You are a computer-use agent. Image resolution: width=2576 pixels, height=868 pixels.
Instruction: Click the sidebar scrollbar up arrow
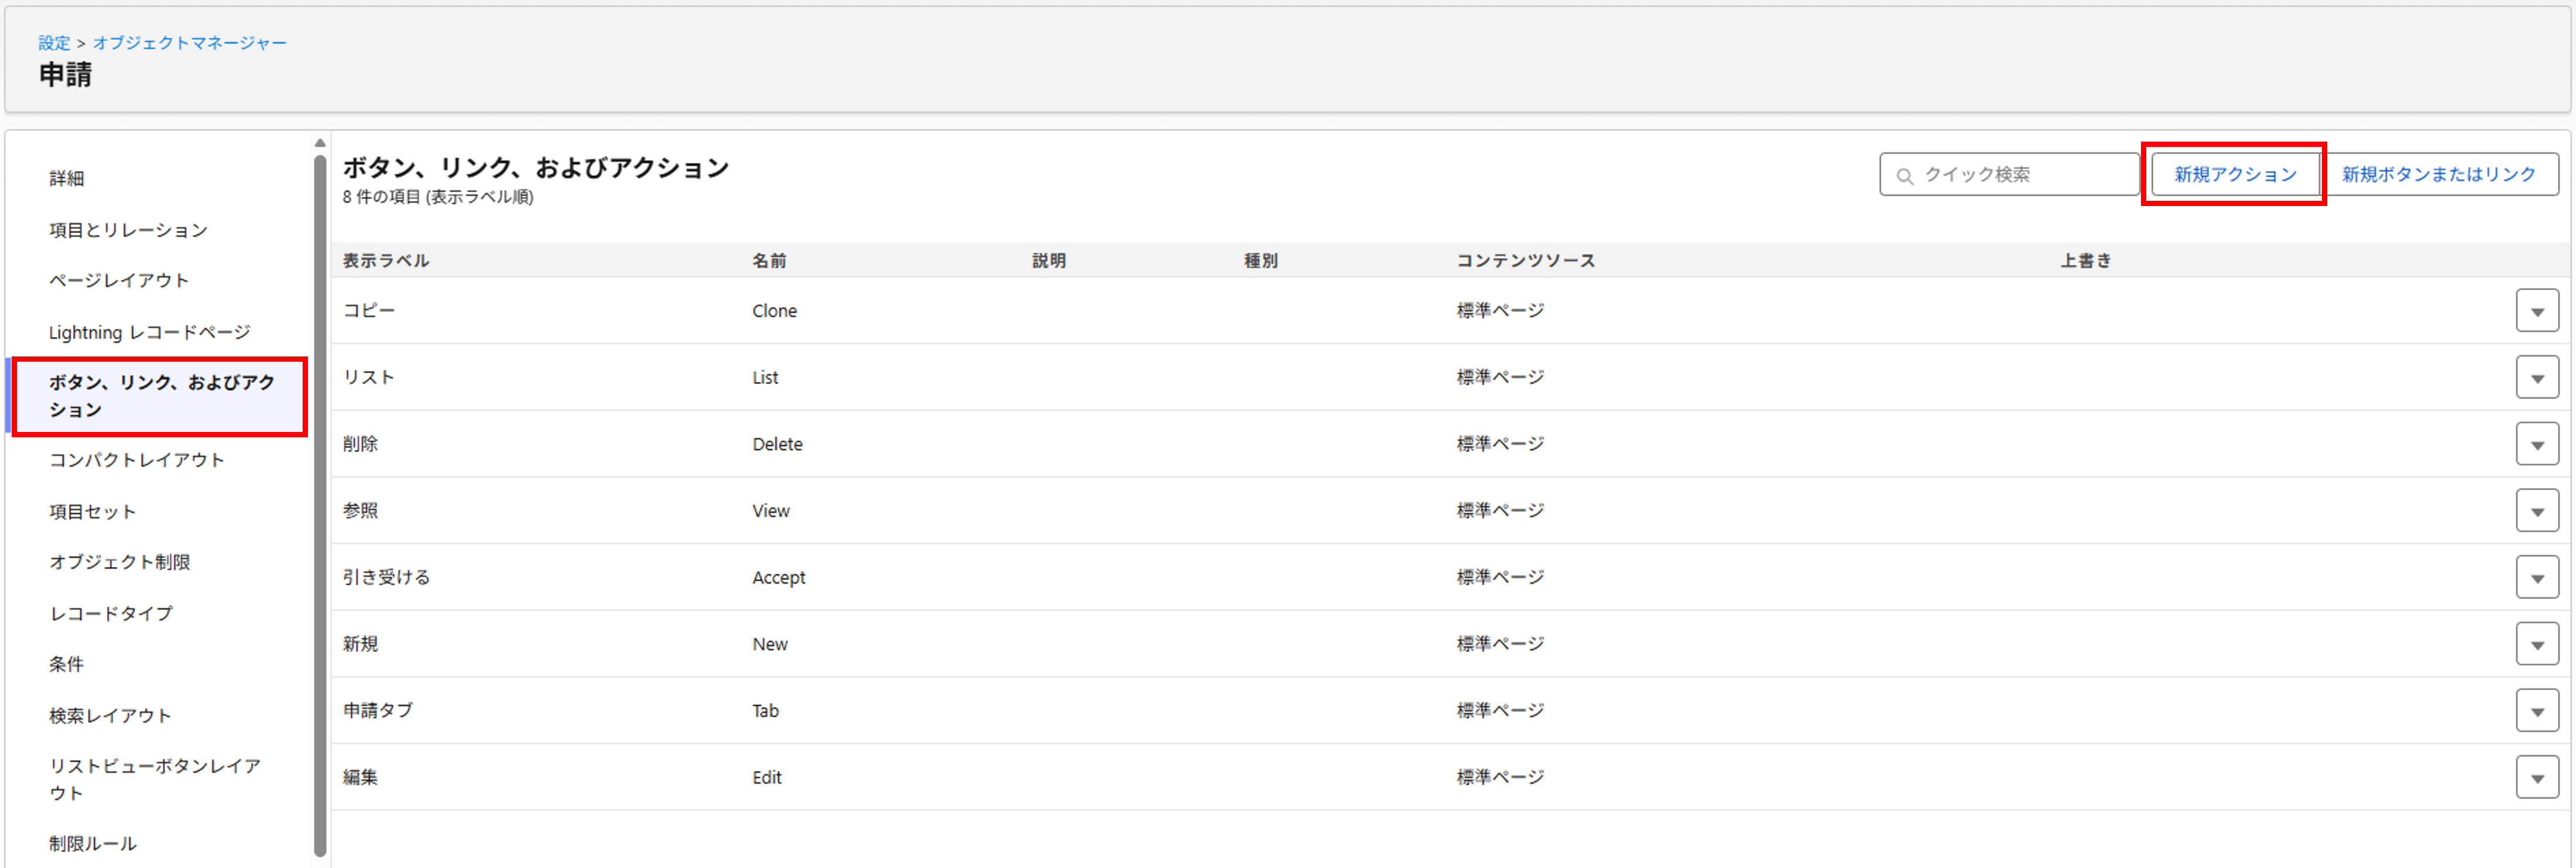click(x=320, y=143)
